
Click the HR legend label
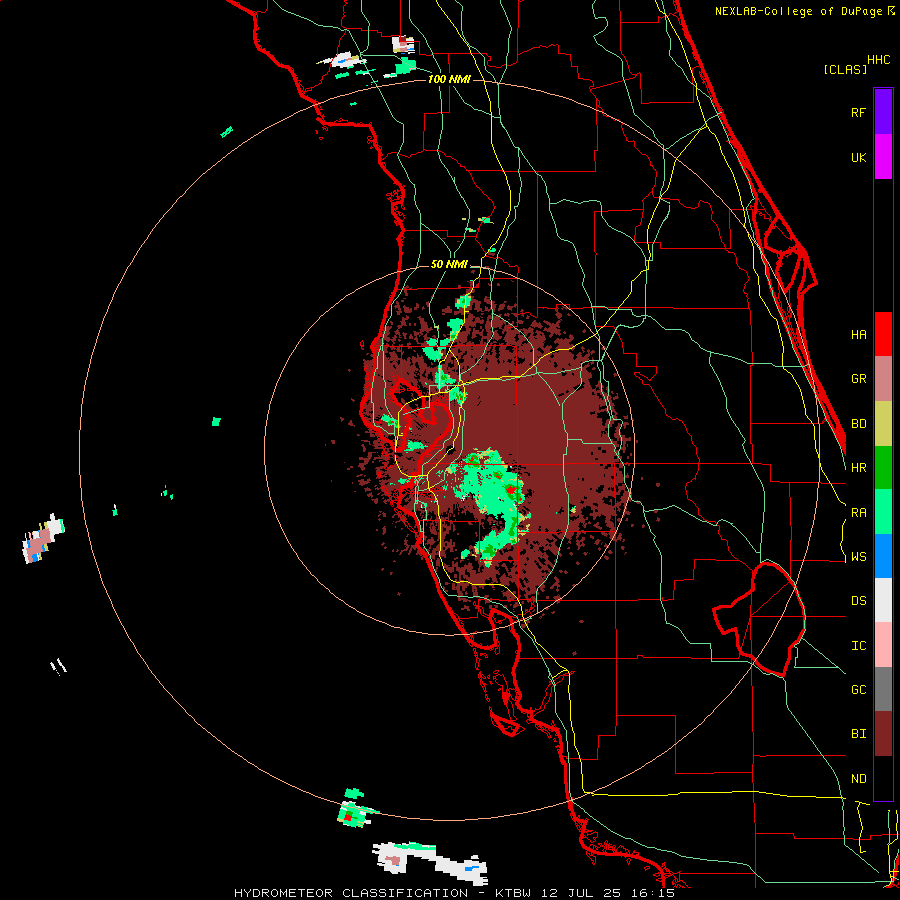click(858, 468)
